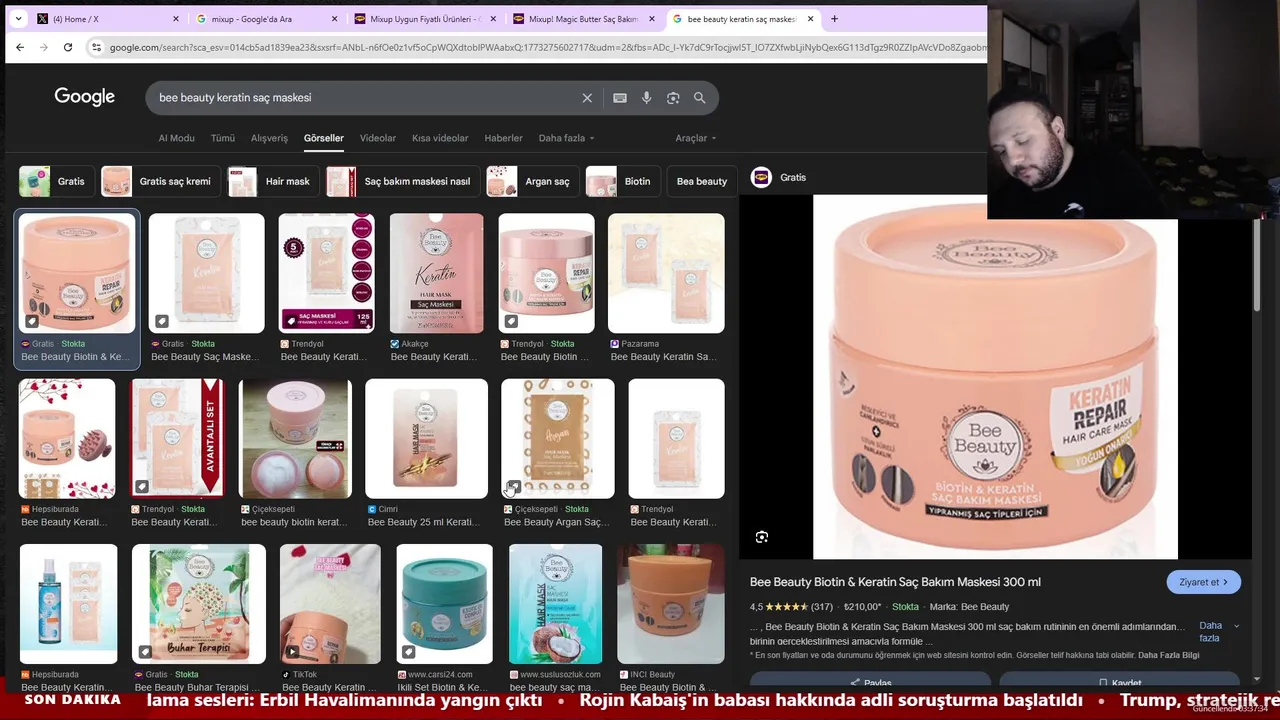
Task: Select the 'Biotin' filter chip
Action: coord(621,181)
